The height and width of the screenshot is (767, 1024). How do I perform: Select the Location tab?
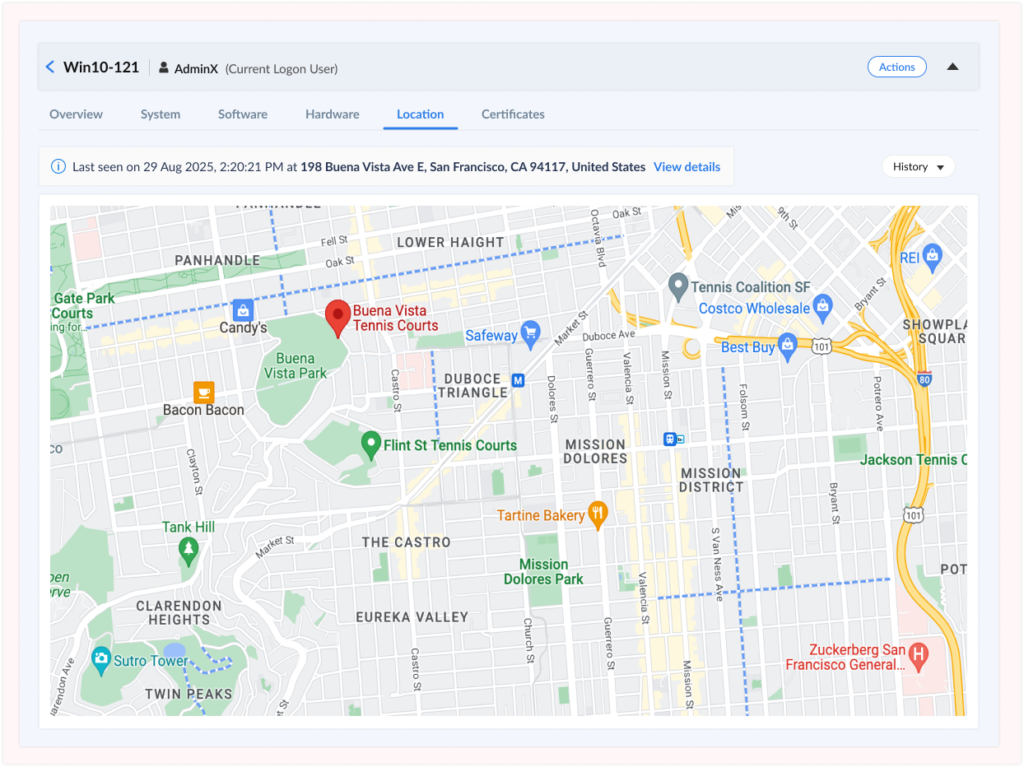[420, 114]
